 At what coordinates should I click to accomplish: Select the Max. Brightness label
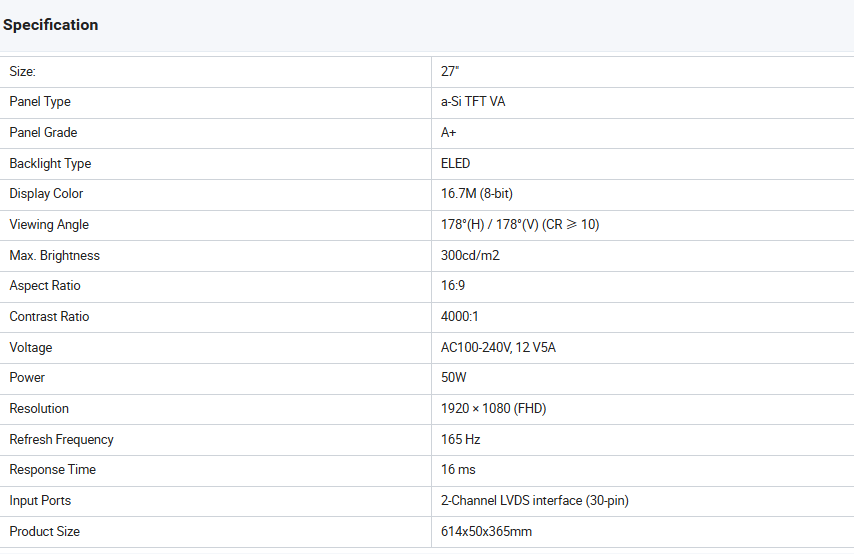pos(54,256)
